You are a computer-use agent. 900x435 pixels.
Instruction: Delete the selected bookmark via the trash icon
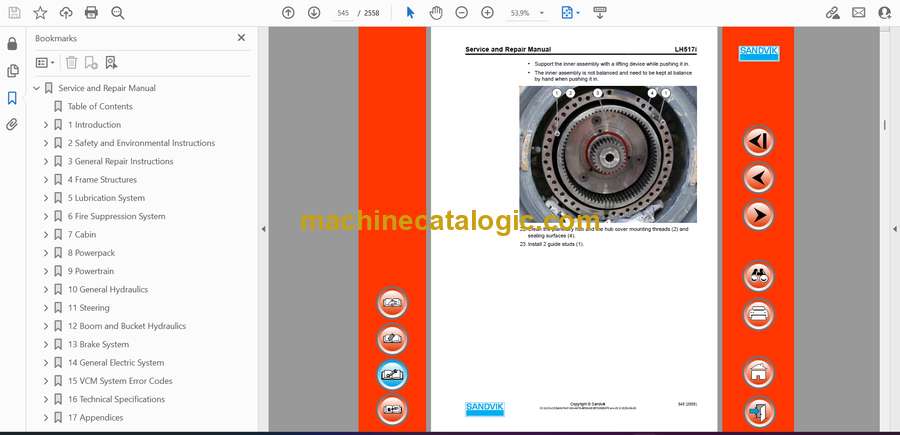click(x=71, y=63)
